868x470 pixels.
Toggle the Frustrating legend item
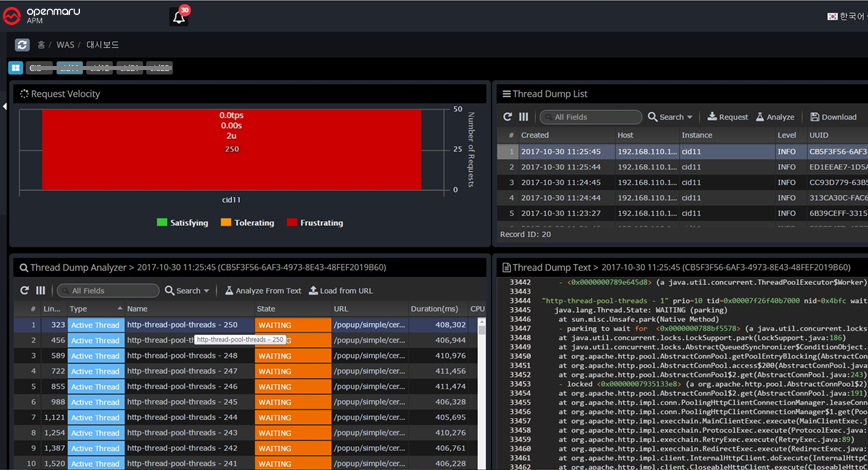pyautogui.click(x=315, y=223)
